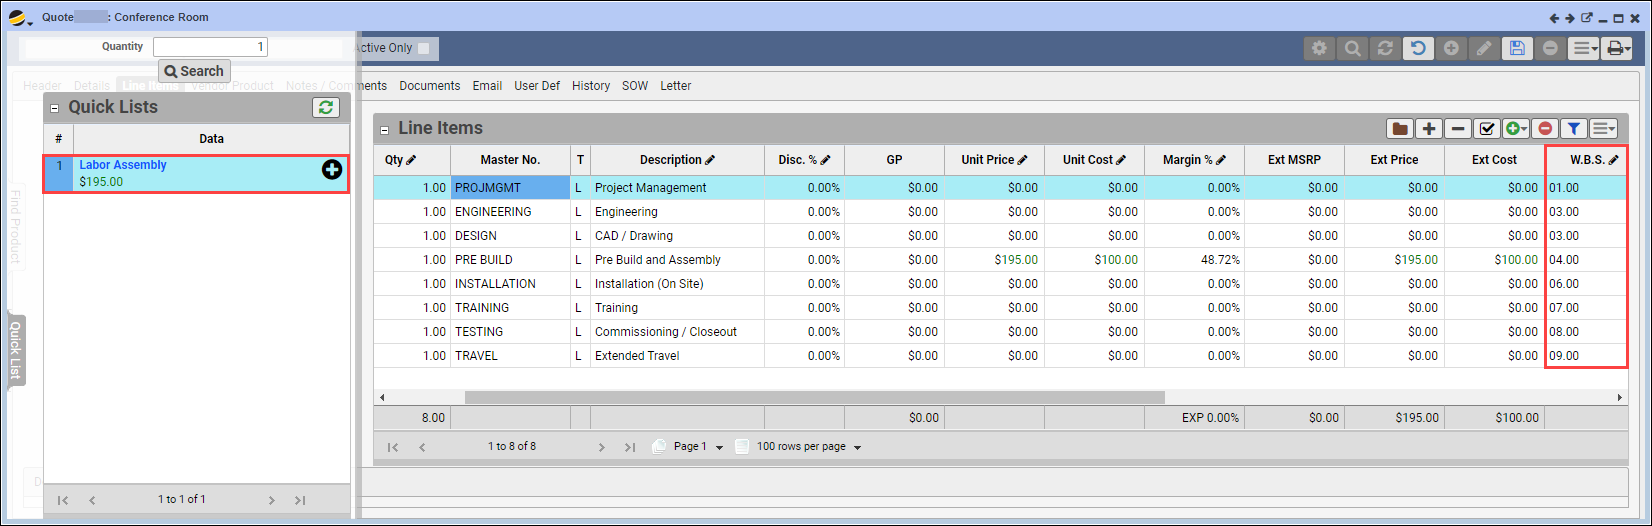Refresh the Quick Lists panel

326,107
